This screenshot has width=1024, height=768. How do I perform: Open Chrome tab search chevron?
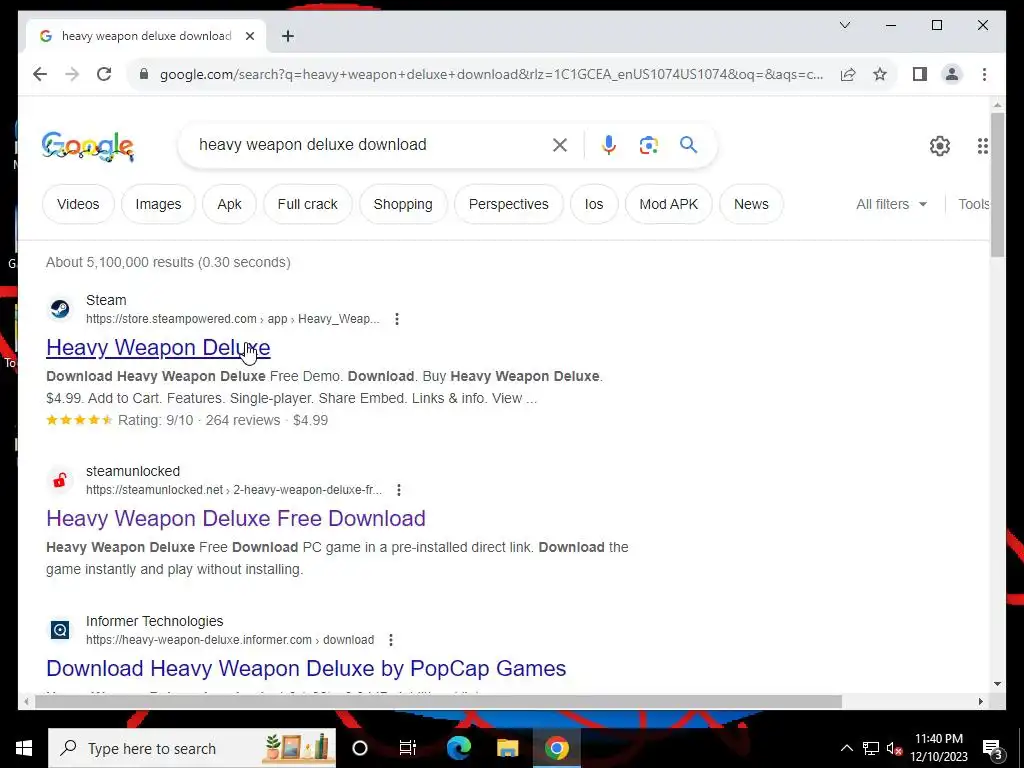pyautogui.click(x=844, y=25)
